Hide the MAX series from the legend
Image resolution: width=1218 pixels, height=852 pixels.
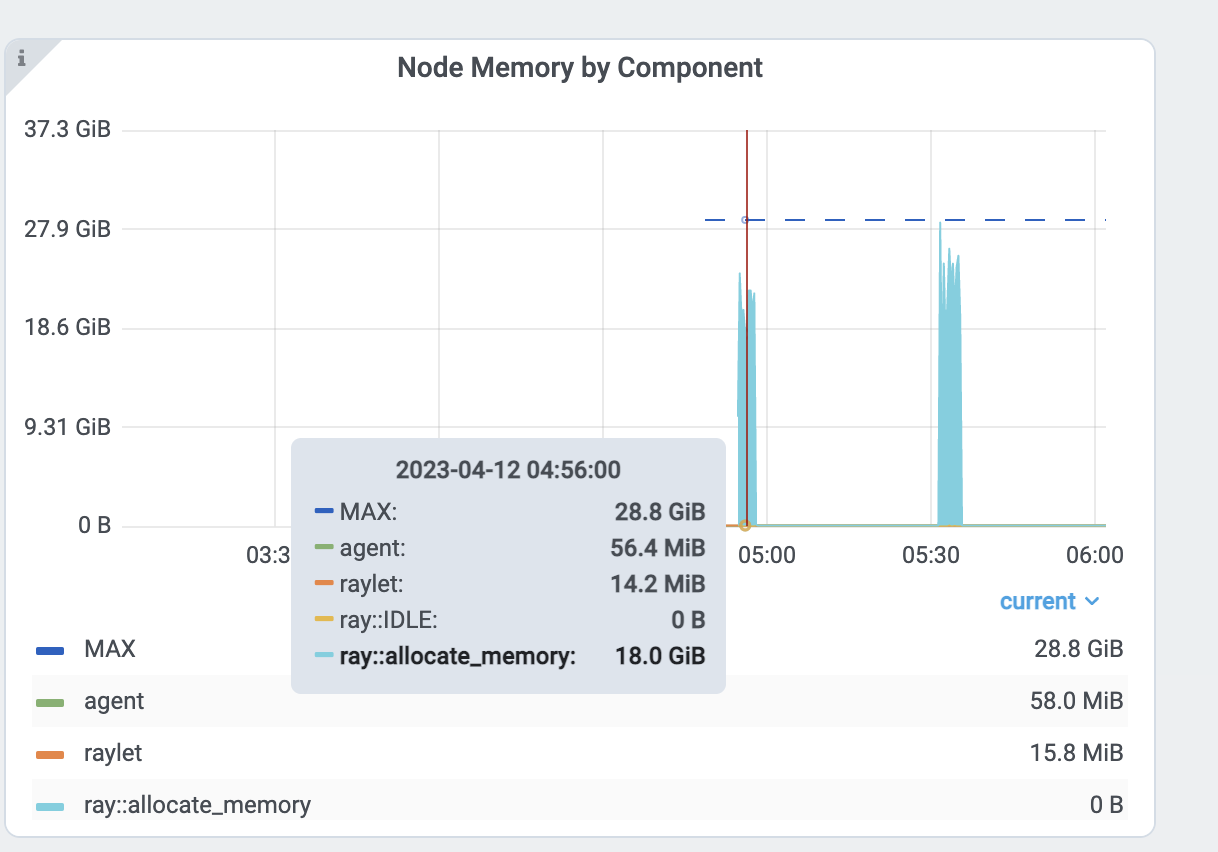[x=110, y=648]
